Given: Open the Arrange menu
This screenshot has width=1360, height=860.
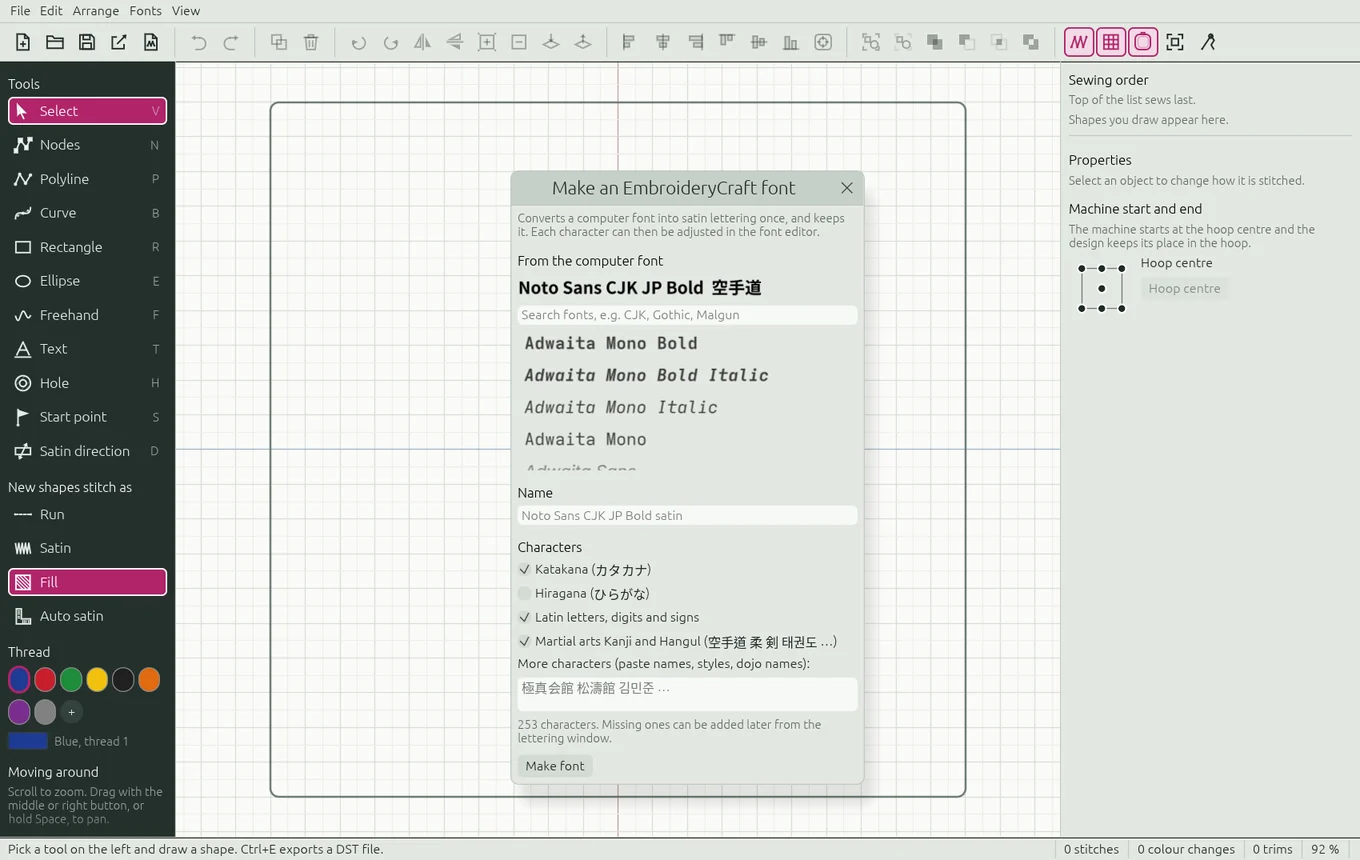Looking at the screenshot, I should click(x=96, y=11).
